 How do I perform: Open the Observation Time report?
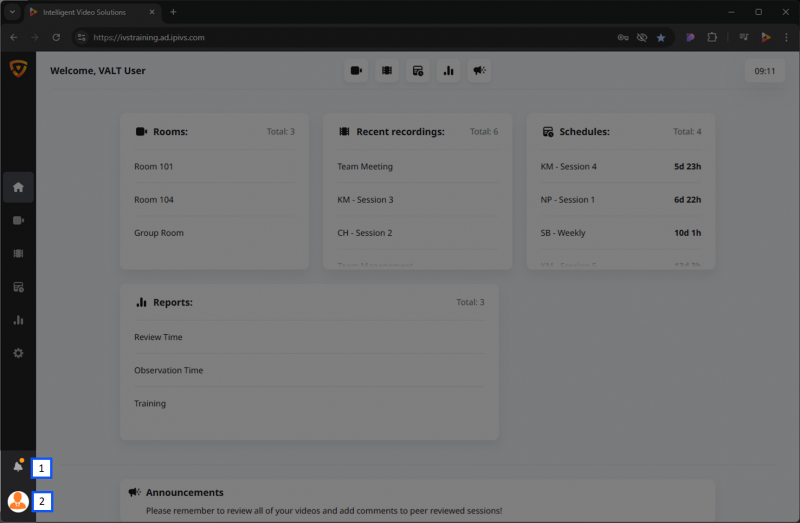(x=309, y=370)
